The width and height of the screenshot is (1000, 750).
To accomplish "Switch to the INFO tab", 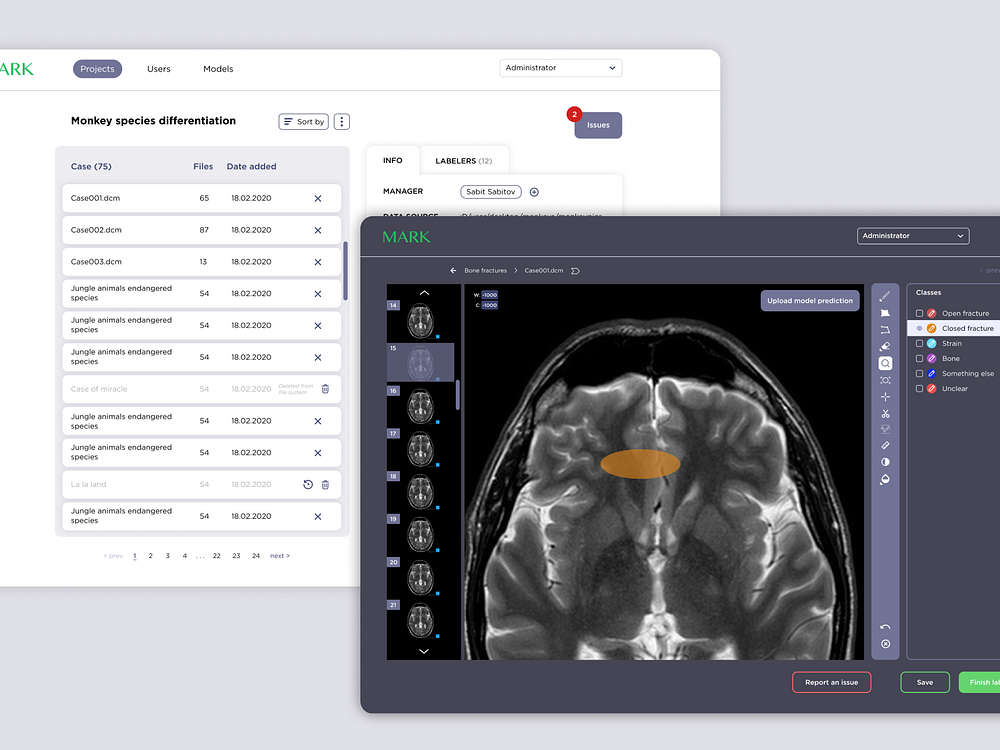I will (x=393, y=160).
